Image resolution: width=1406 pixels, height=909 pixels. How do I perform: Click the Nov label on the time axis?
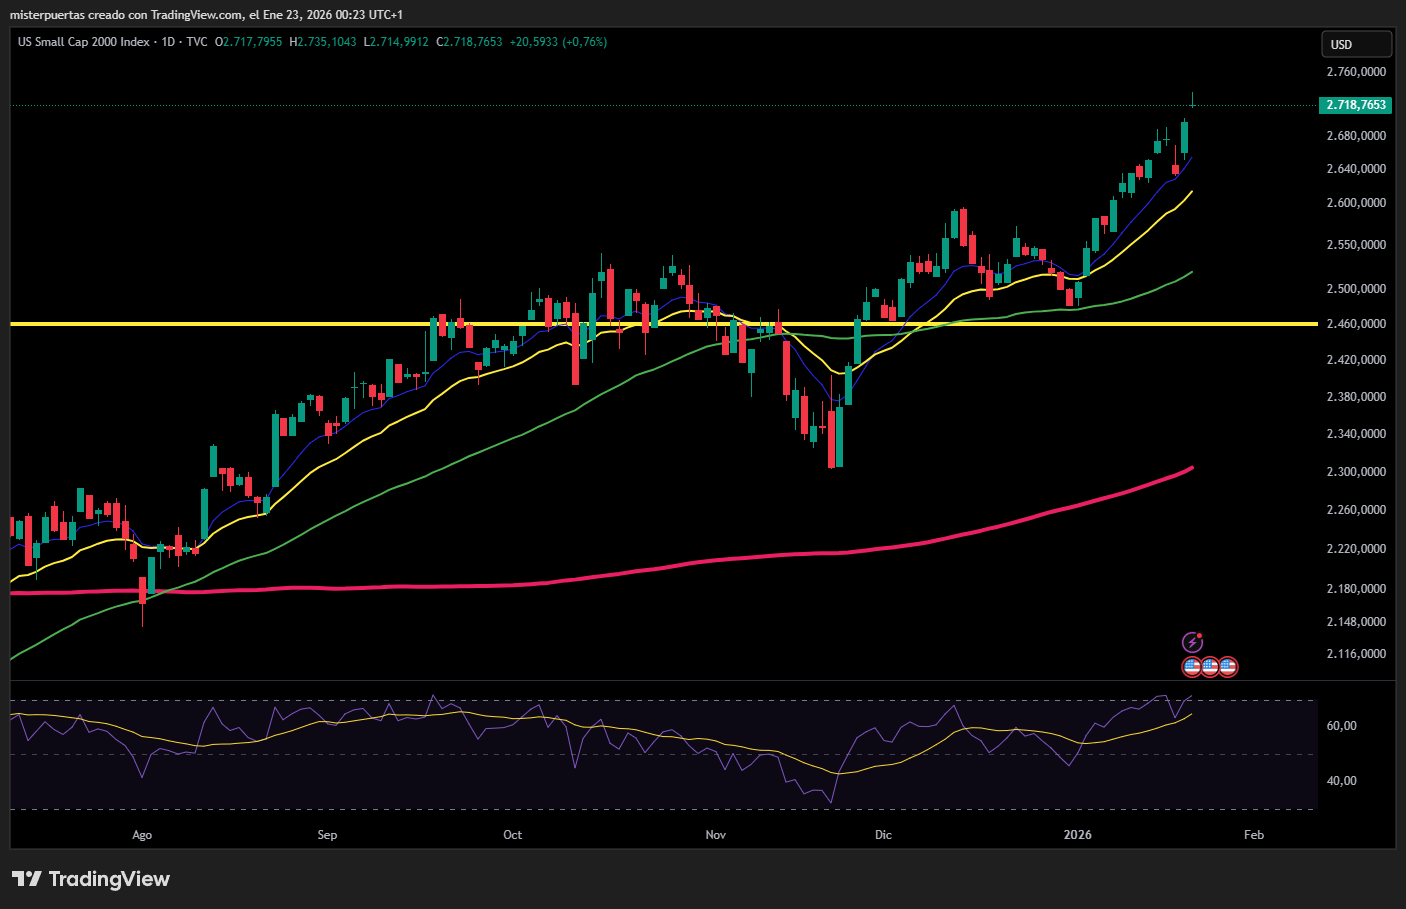pos(716,835)
